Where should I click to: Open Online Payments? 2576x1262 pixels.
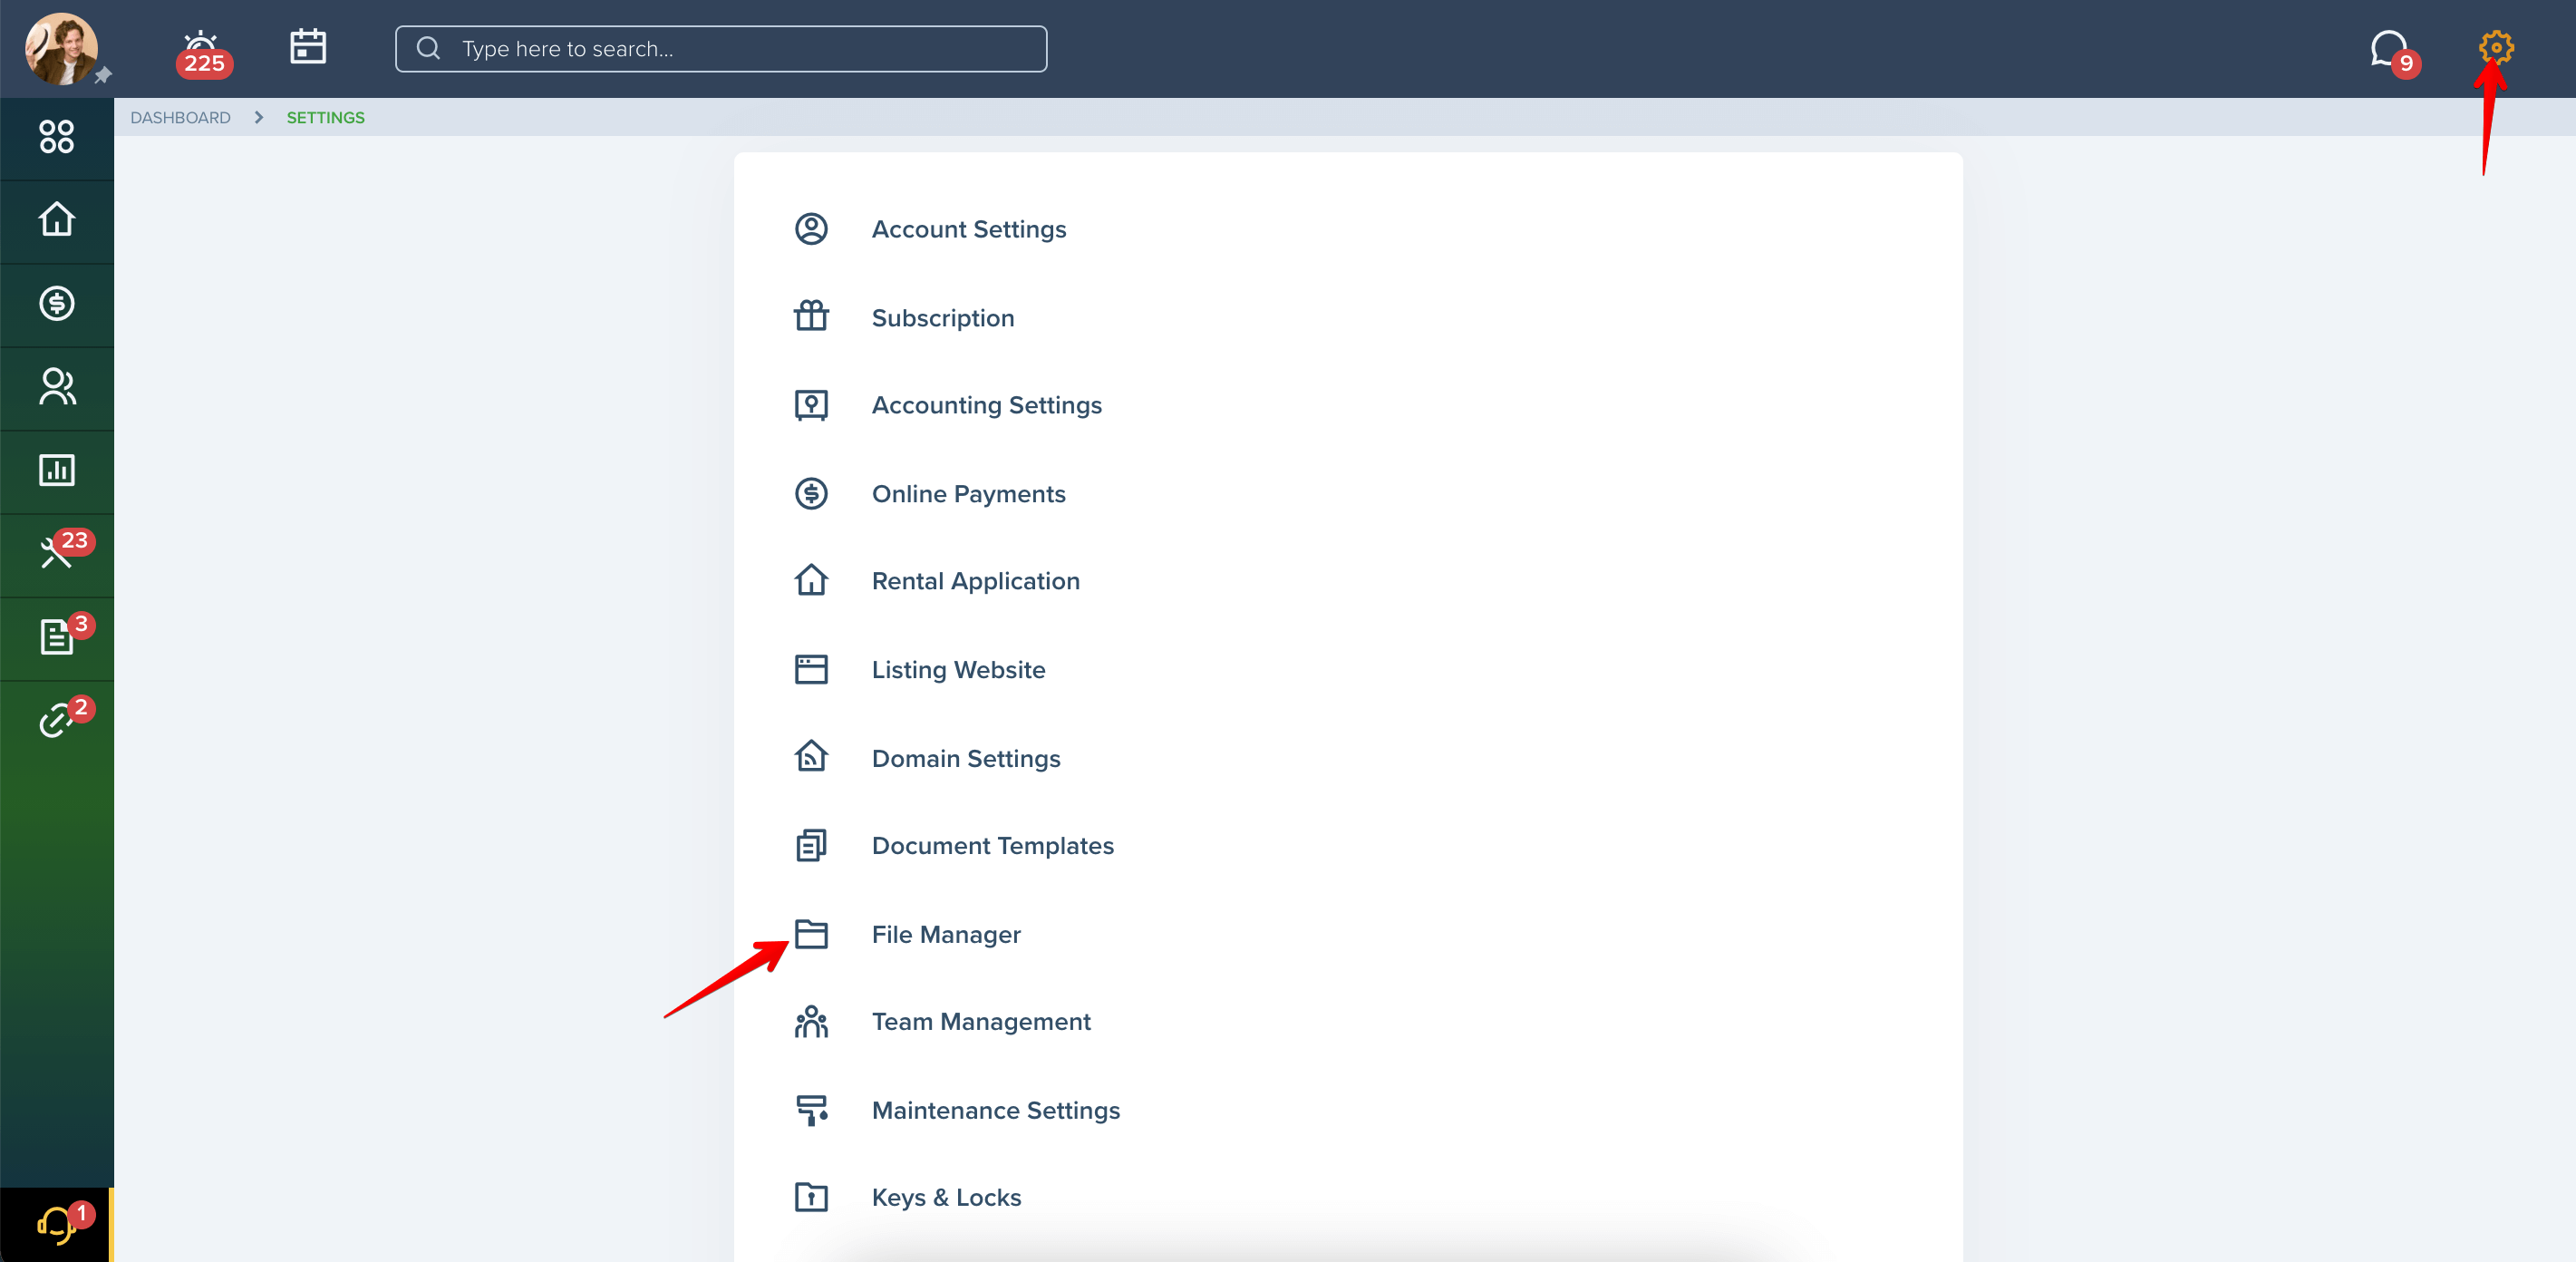tap(968, 494)
